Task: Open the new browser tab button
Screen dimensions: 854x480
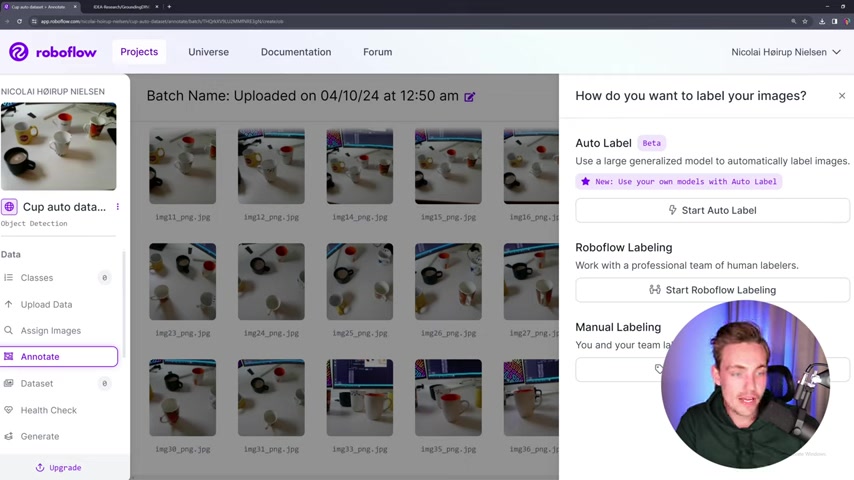Action: pyautogui.click(x=169, y=7)
